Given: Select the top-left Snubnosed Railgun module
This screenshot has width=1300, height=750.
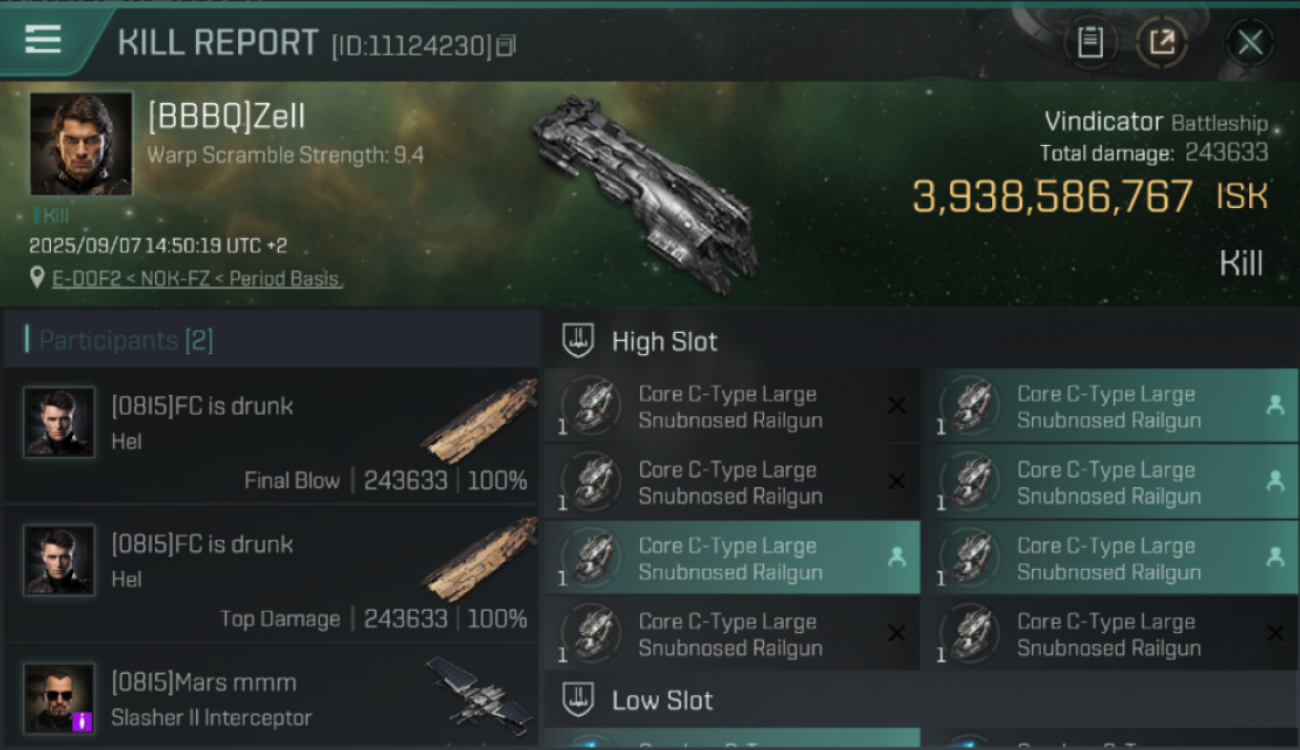Looking at the screenshot, I should coord(731,407).
